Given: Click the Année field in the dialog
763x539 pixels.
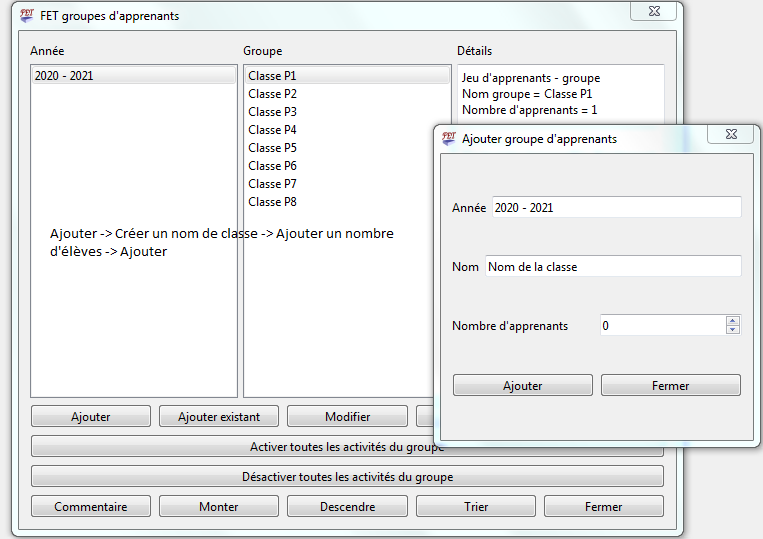Looking at the screenshot, I should 616,208.
